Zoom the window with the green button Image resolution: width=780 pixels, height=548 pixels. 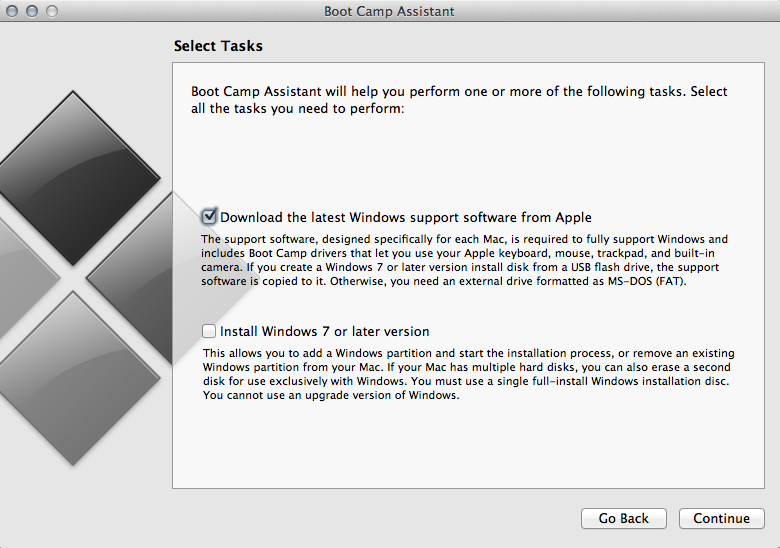pos(51,12)
